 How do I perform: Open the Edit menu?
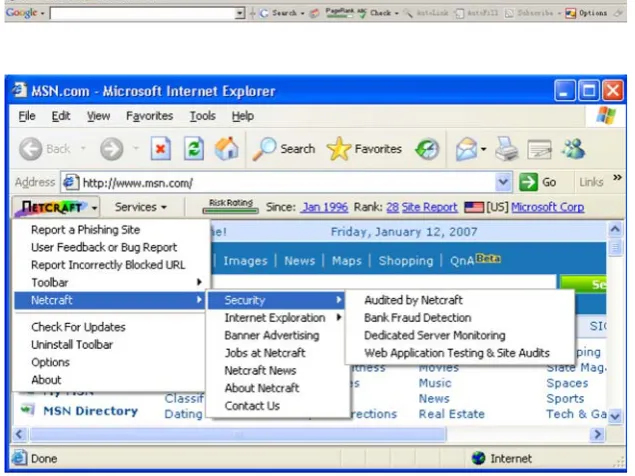61,116
